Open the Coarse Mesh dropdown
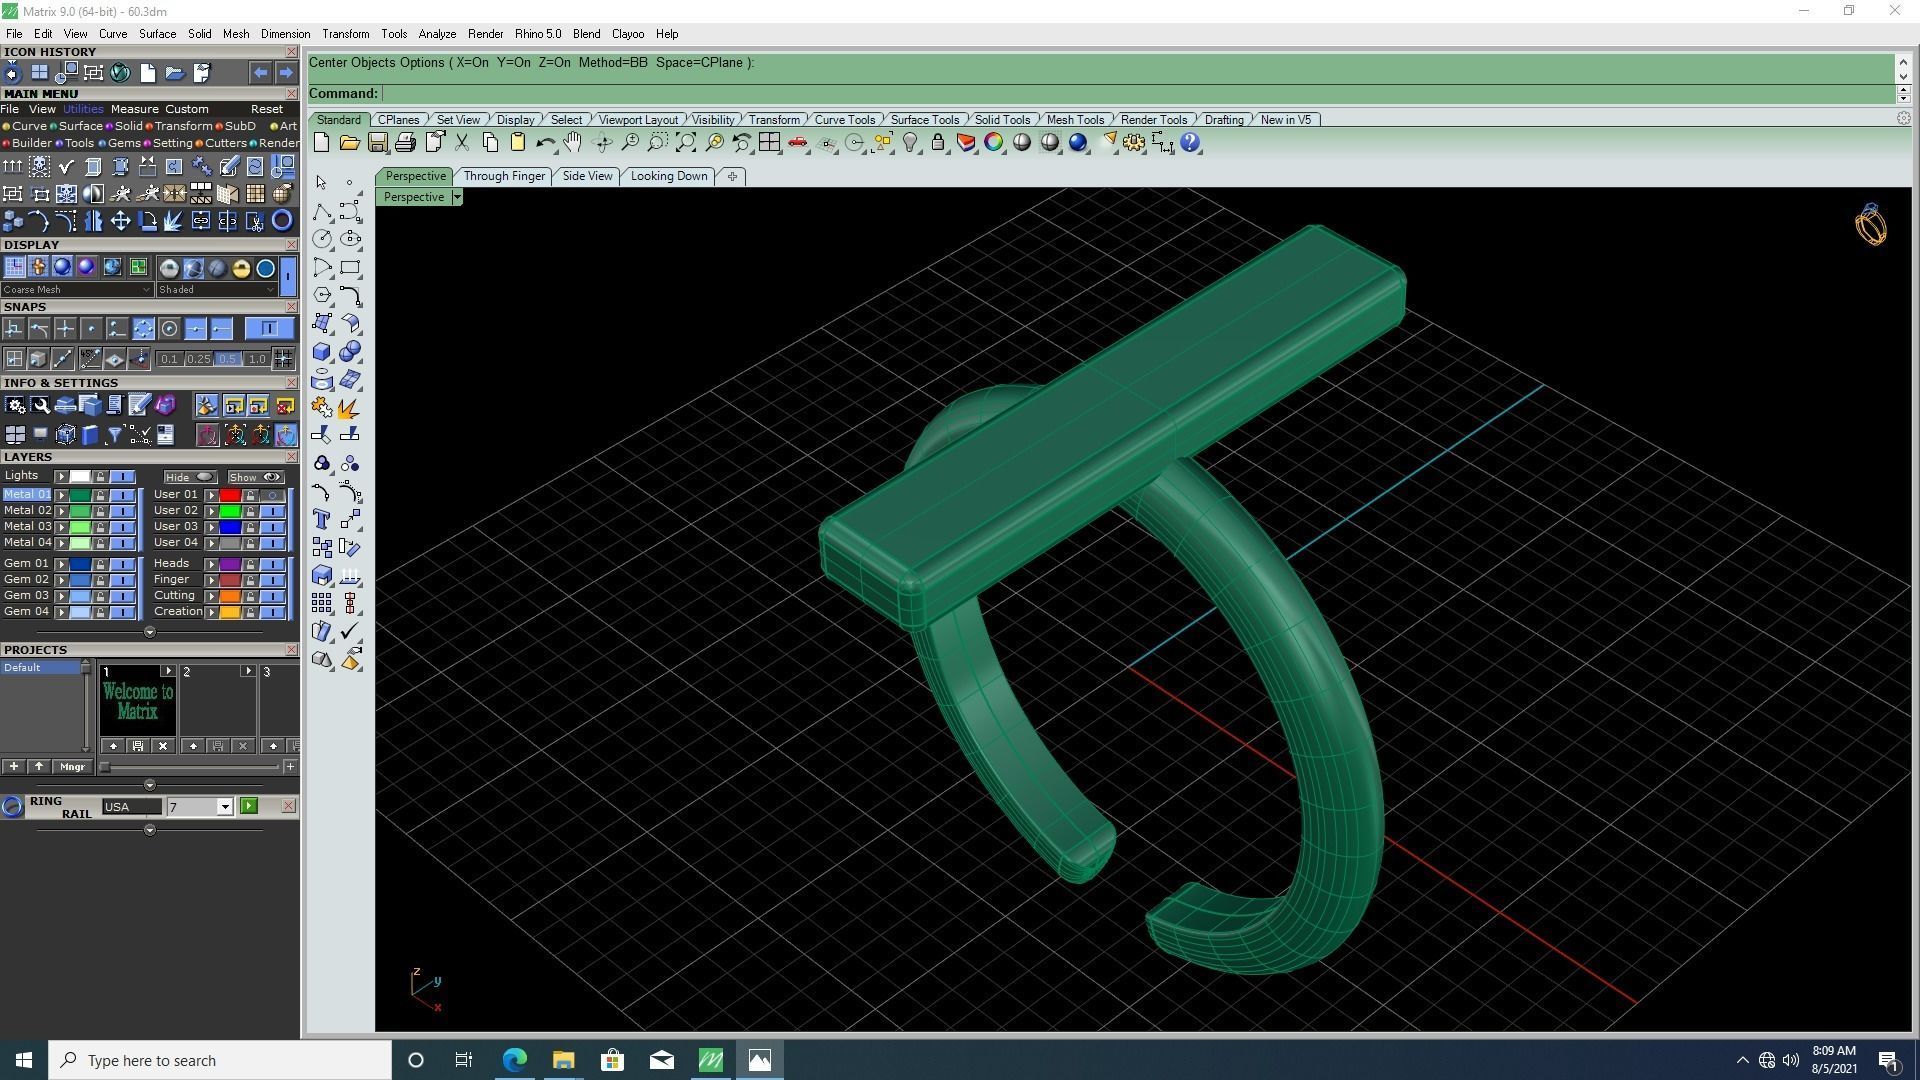The image size is (1920, 1080). point(77,290)
